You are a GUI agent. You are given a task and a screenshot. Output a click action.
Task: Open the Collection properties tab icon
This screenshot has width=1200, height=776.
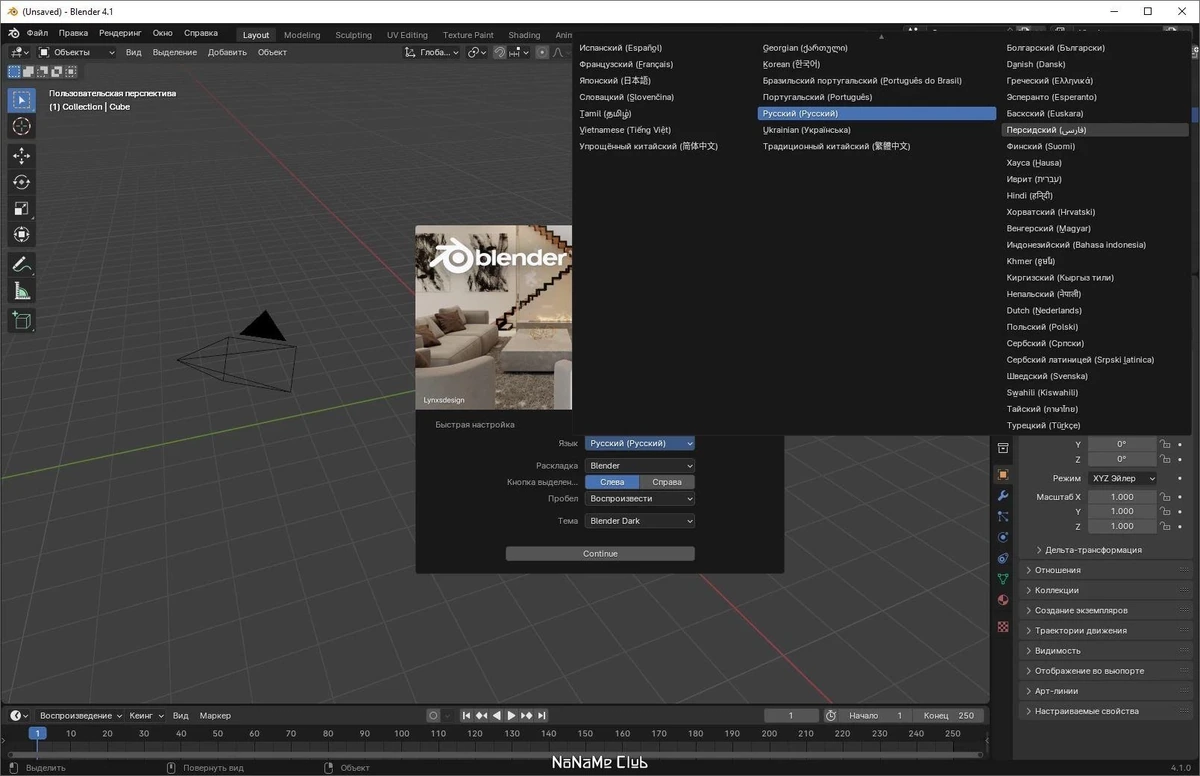pyautogui.click(x=1003, y=448)
